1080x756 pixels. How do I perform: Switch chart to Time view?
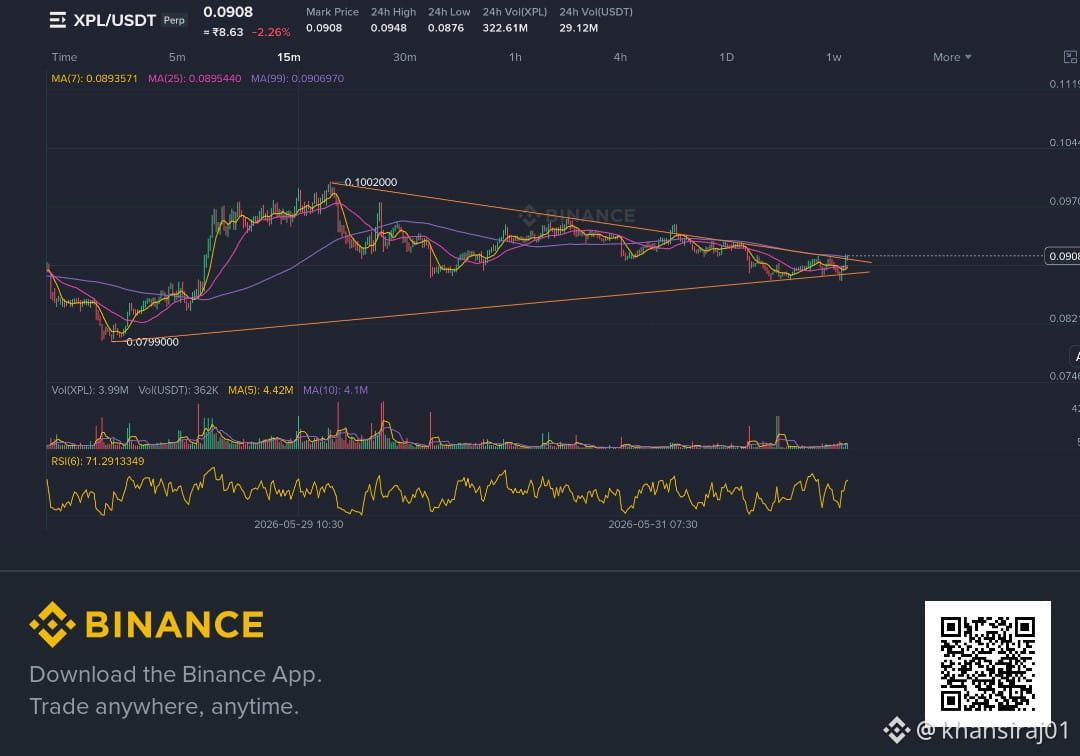64,57
